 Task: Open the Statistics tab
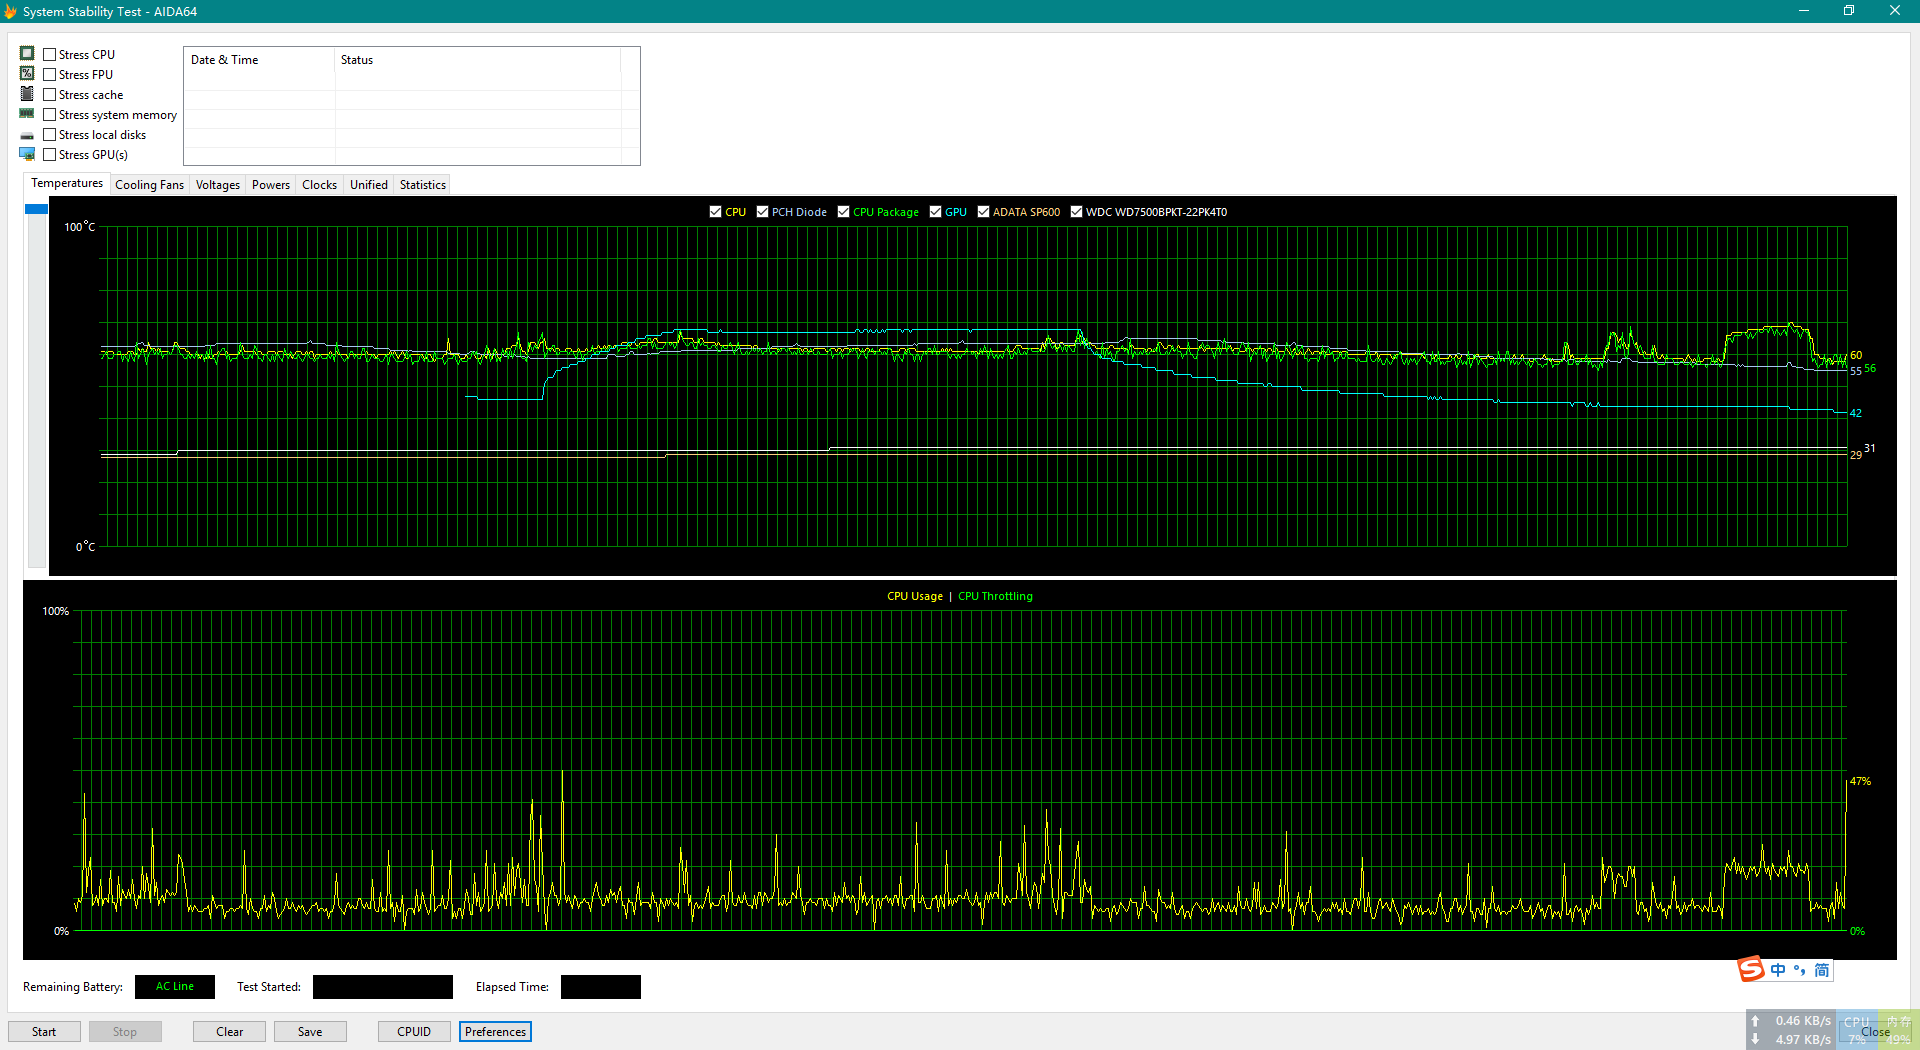click(423, 185)
